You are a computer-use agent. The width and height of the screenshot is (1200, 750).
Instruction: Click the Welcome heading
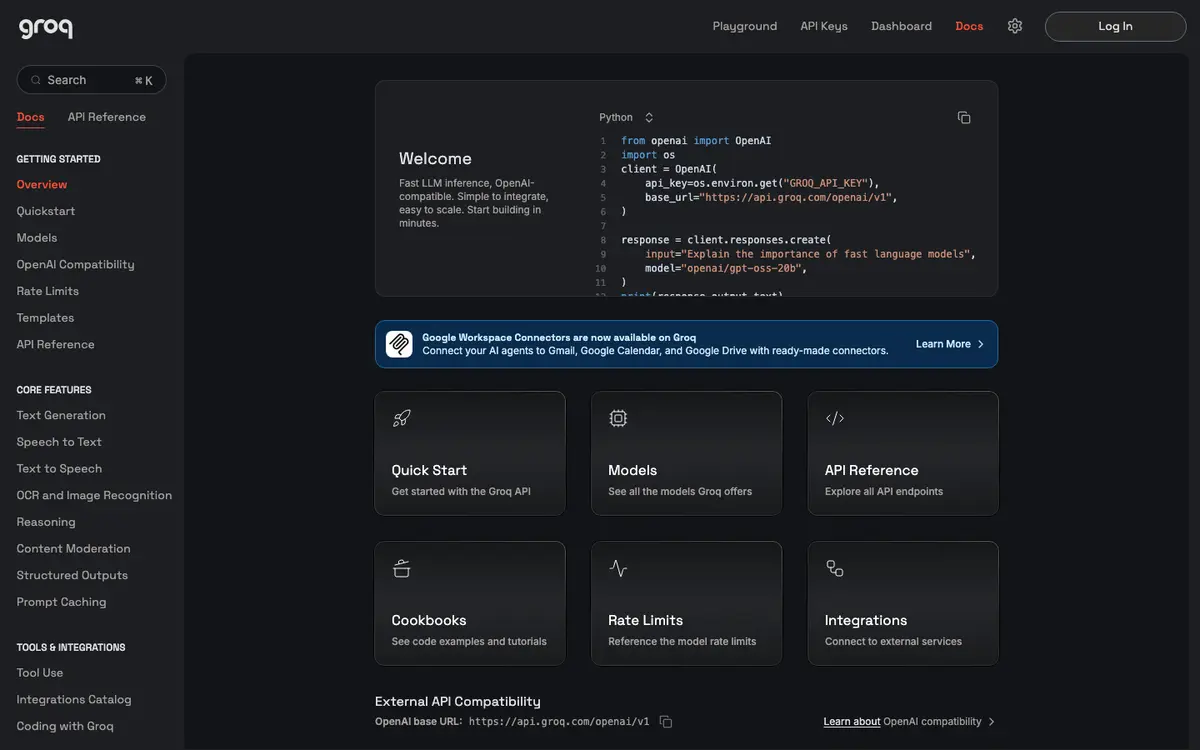[x=435, y=158]
